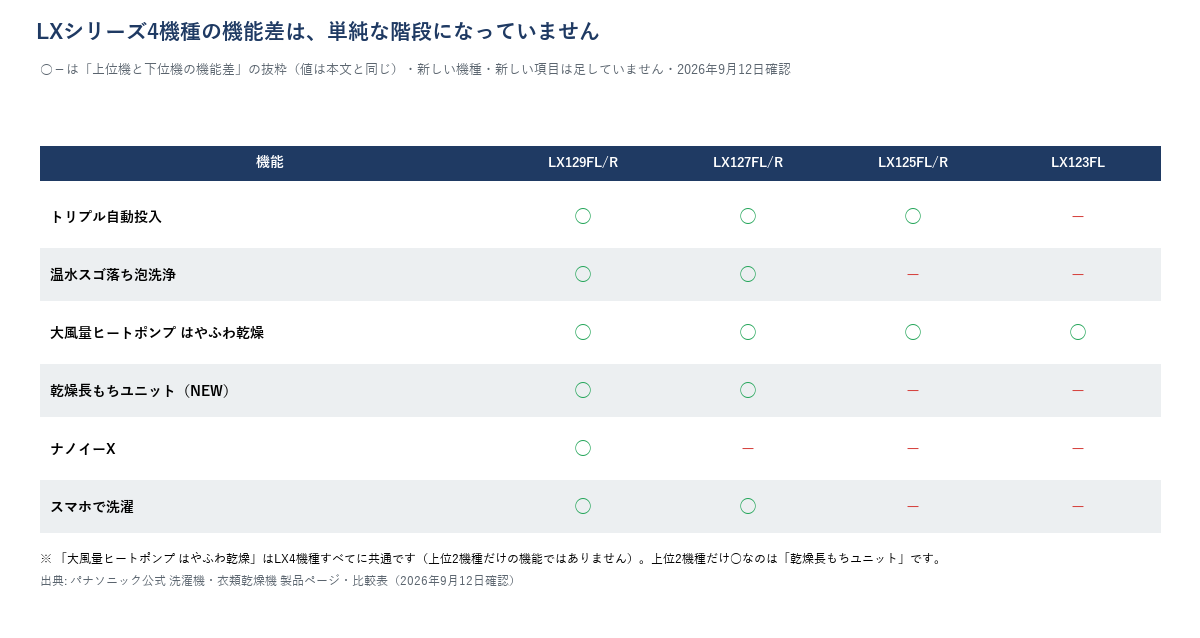Click the dash for 乾燥長もちユニット under LX125FL/R
Viewport: 1200px width, 638px height.
point(913,390)
